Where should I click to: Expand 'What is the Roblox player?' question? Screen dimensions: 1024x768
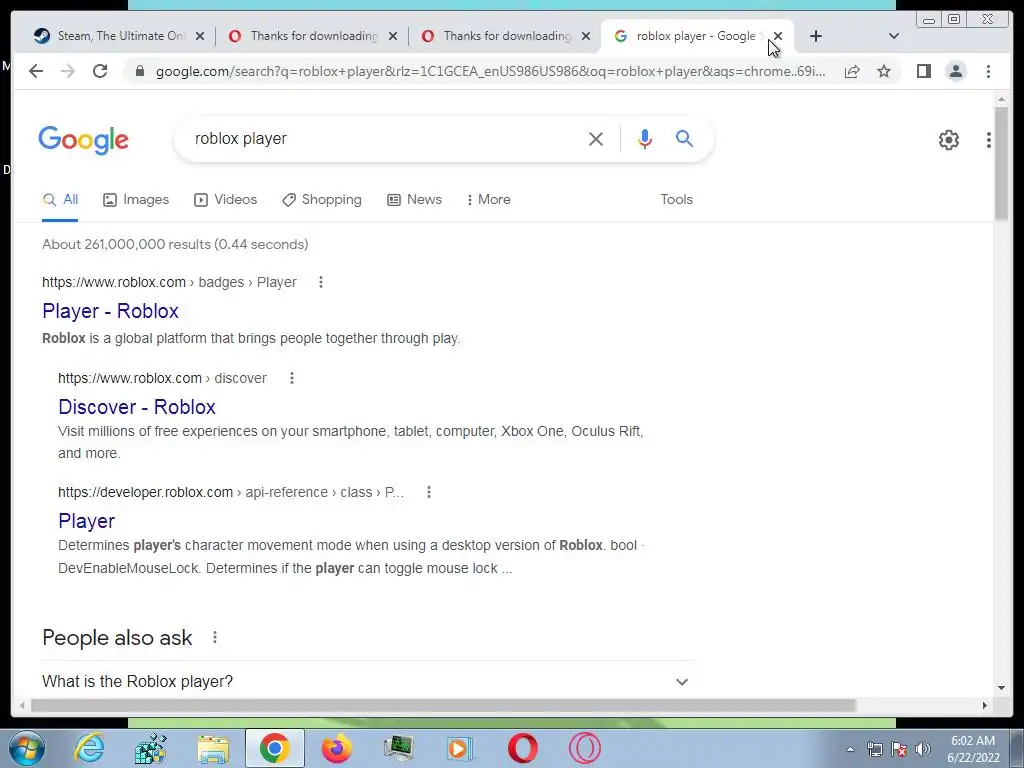point(368,681)
